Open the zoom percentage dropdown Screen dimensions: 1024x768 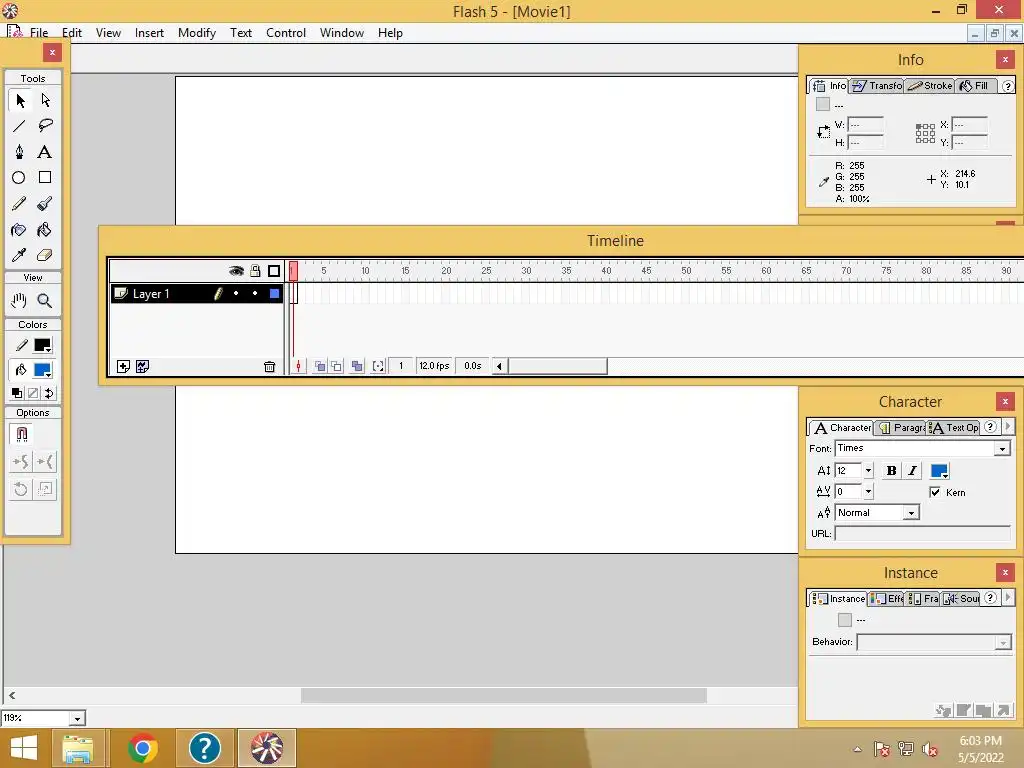[x=77, y=718]
